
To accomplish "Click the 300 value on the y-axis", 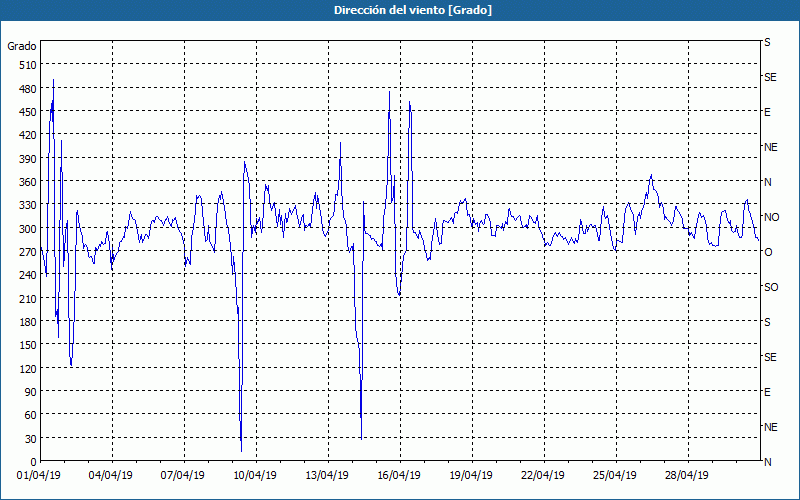I will pos(28,229).
